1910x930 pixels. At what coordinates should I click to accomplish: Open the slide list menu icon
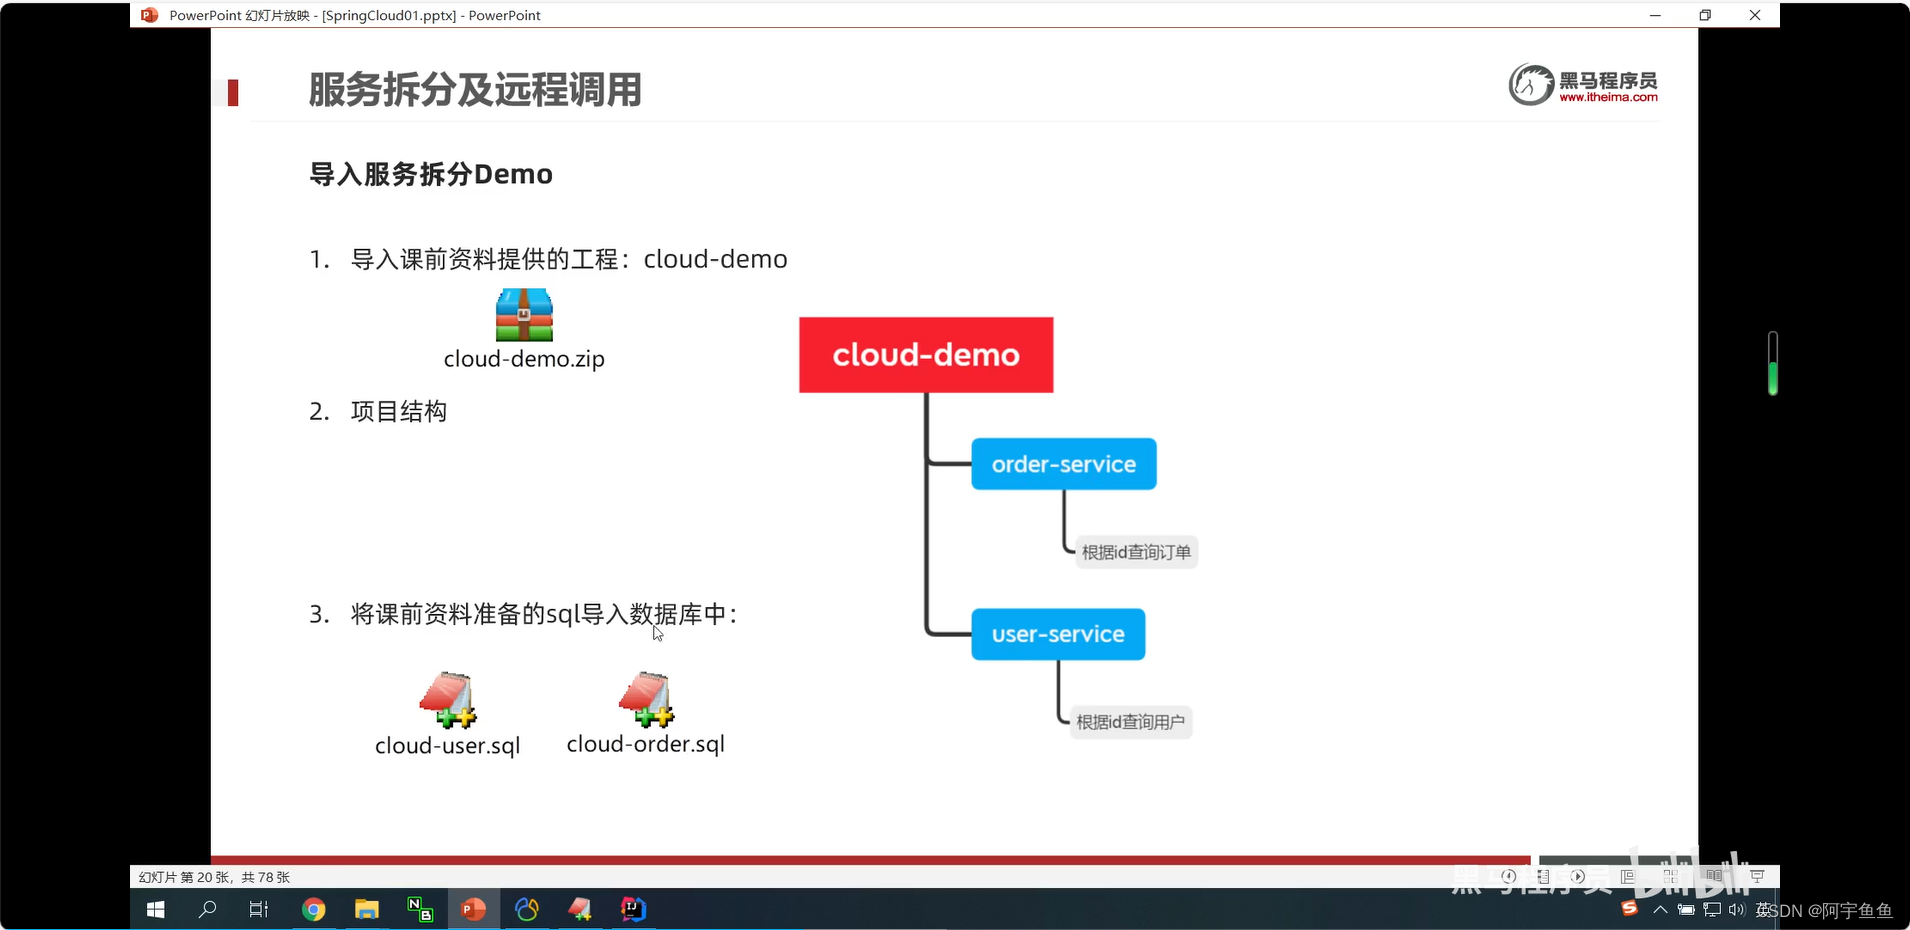[x=1543, y=877]
